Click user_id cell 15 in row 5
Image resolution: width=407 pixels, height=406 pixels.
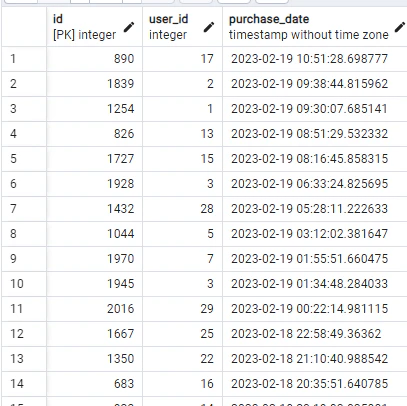[182, 159]
